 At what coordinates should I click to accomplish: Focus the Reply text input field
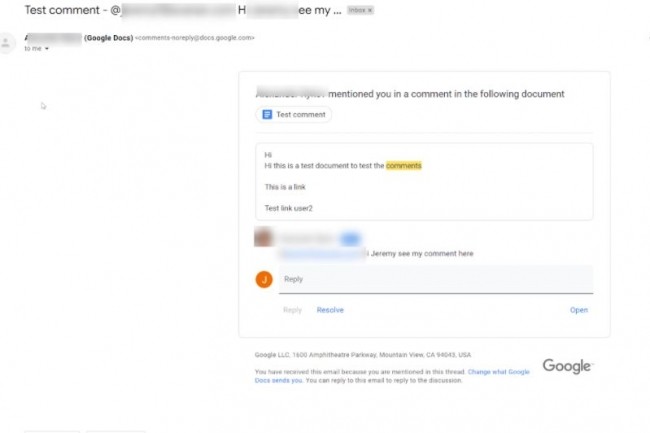point(436,279)
